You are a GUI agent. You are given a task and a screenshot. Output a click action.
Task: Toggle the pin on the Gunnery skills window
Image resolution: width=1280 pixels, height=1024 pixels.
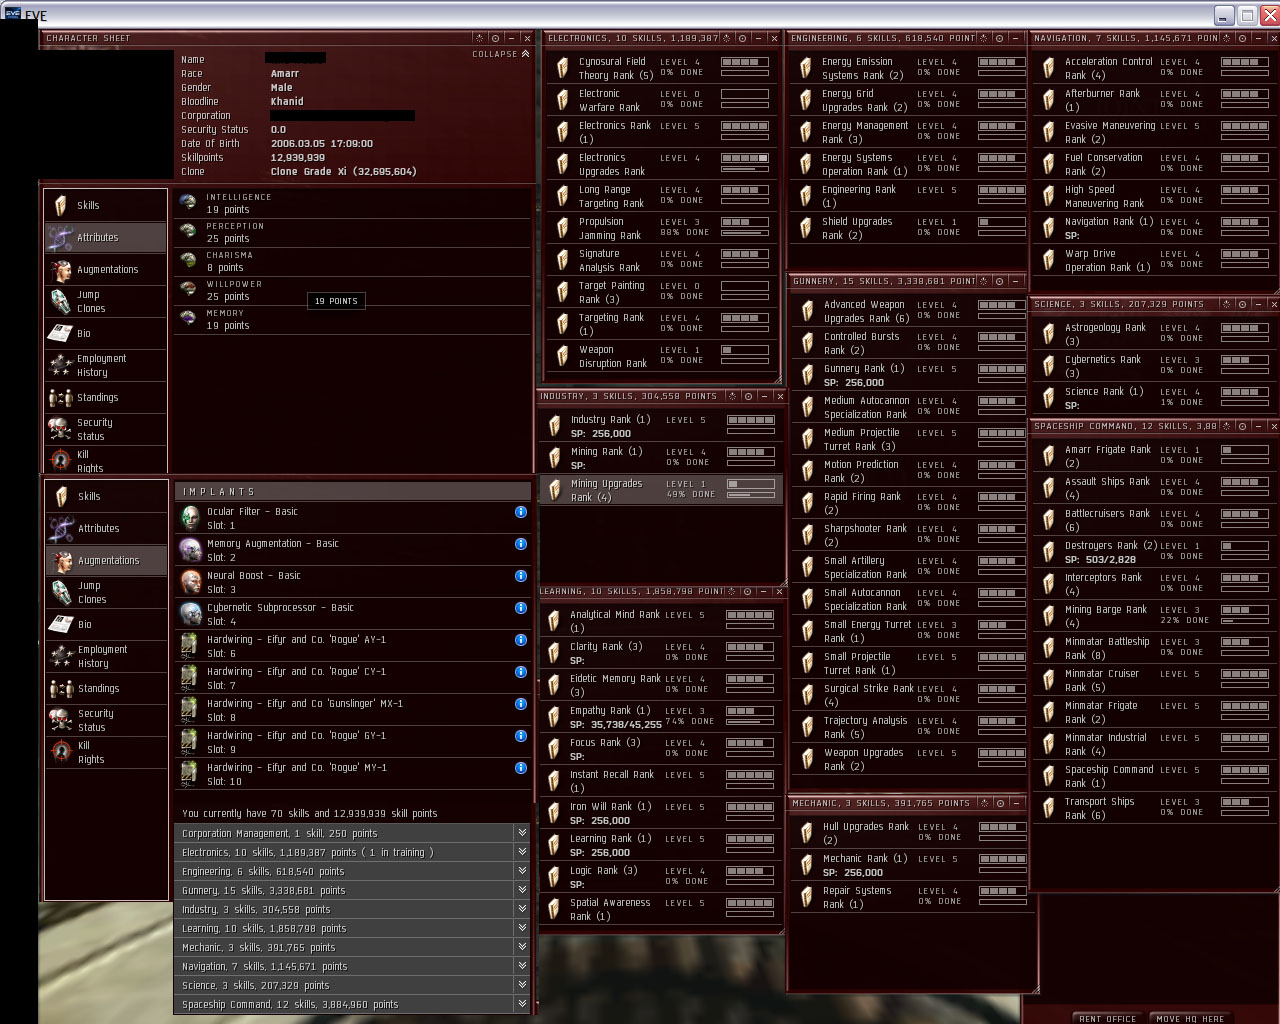[x=1000, y=281]
